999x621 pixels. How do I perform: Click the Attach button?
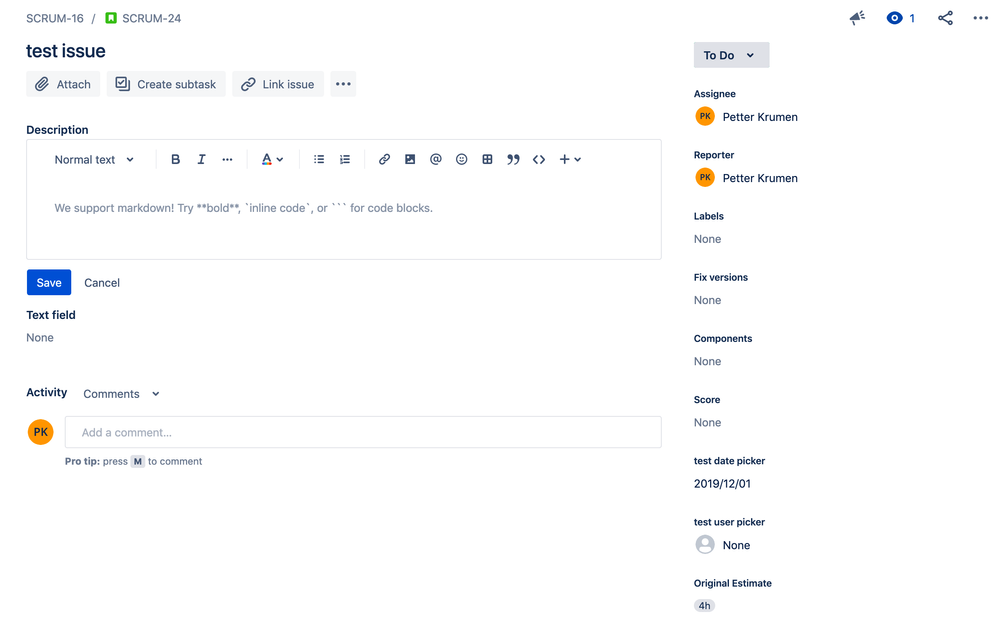click(x=63, y=84)
